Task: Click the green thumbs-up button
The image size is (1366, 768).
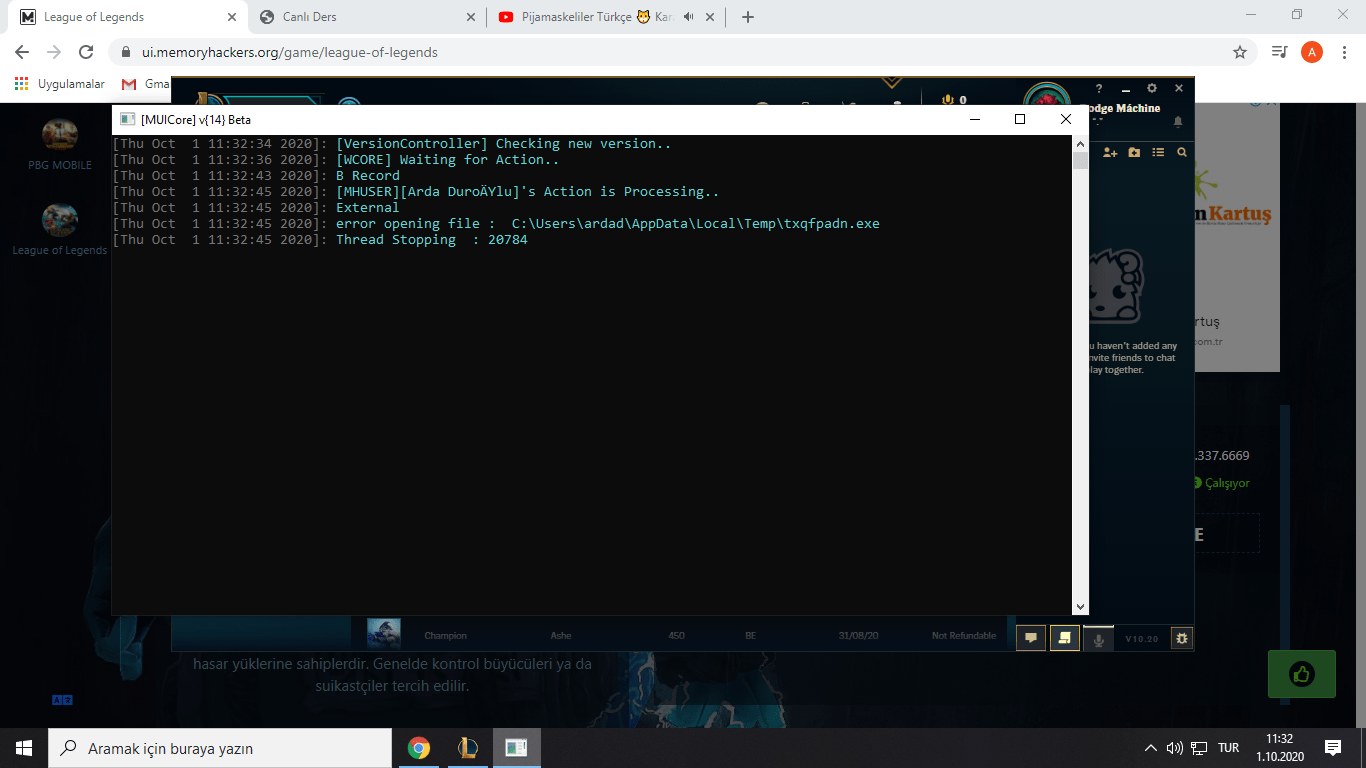Action: coord(1301,674)
